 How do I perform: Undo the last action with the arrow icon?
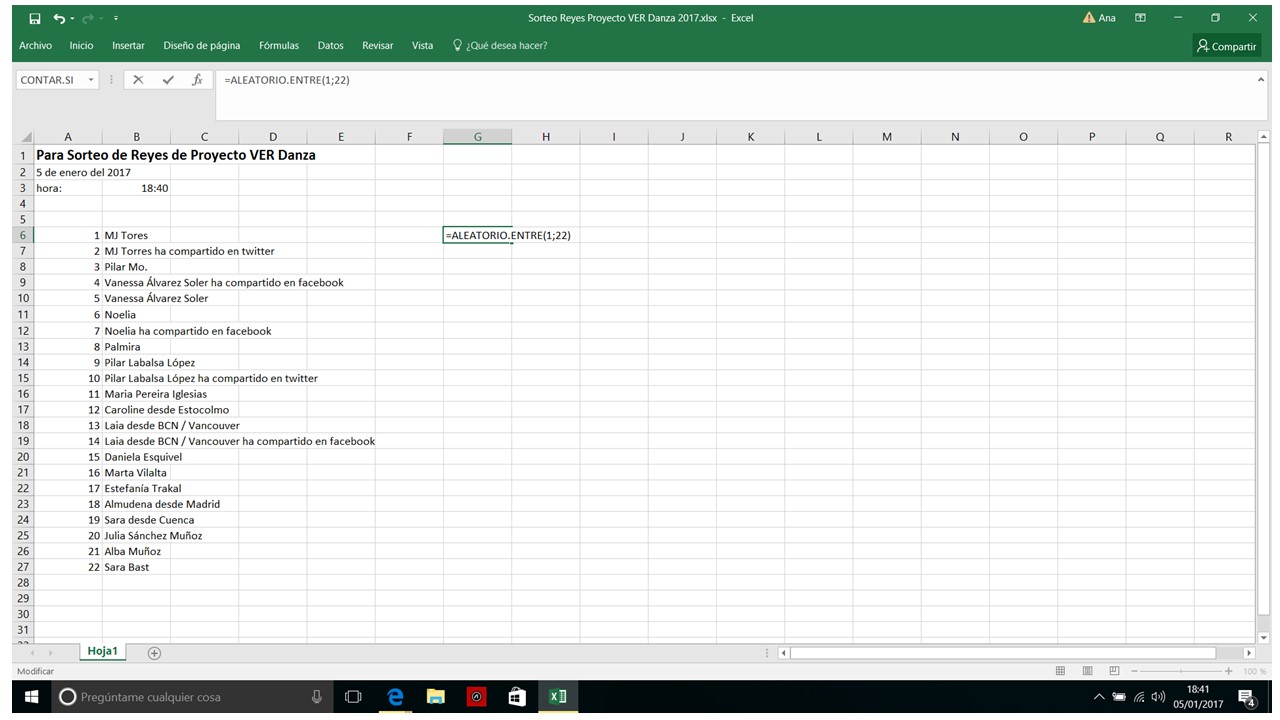pyautogui.click(x=59, y=18)
